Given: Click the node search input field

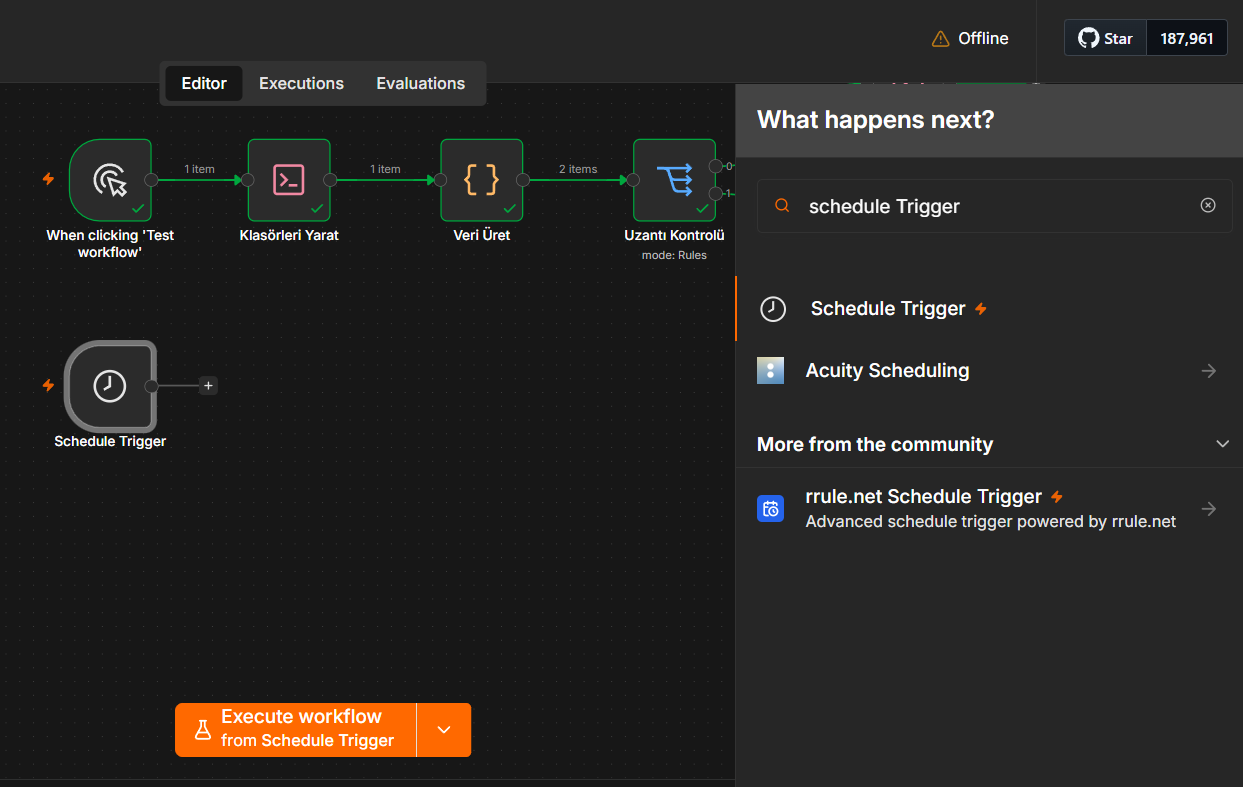Looking at the screenshot, I should point(995,206).
